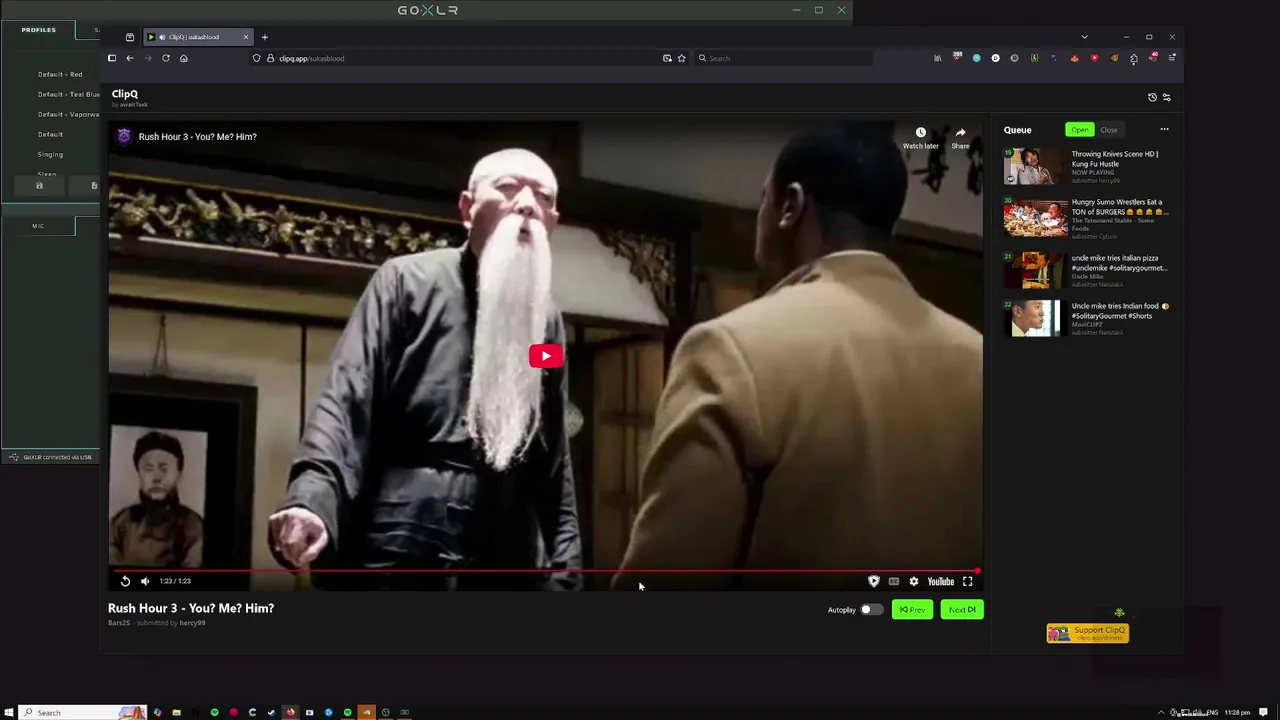Open the Queue three-dot options menu

[1164, 129]
